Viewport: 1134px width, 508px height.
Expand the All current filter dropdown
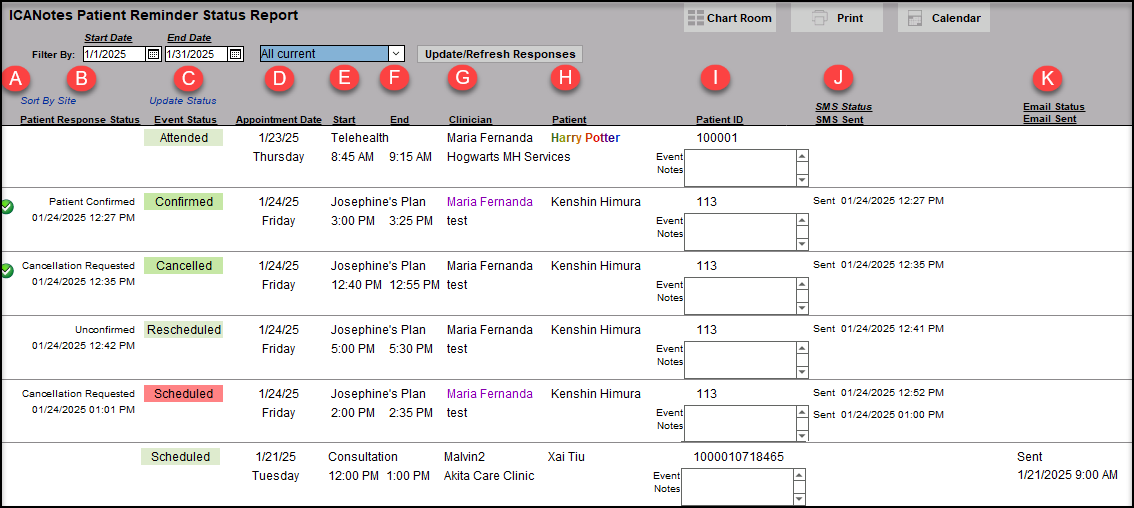point(395,54)
